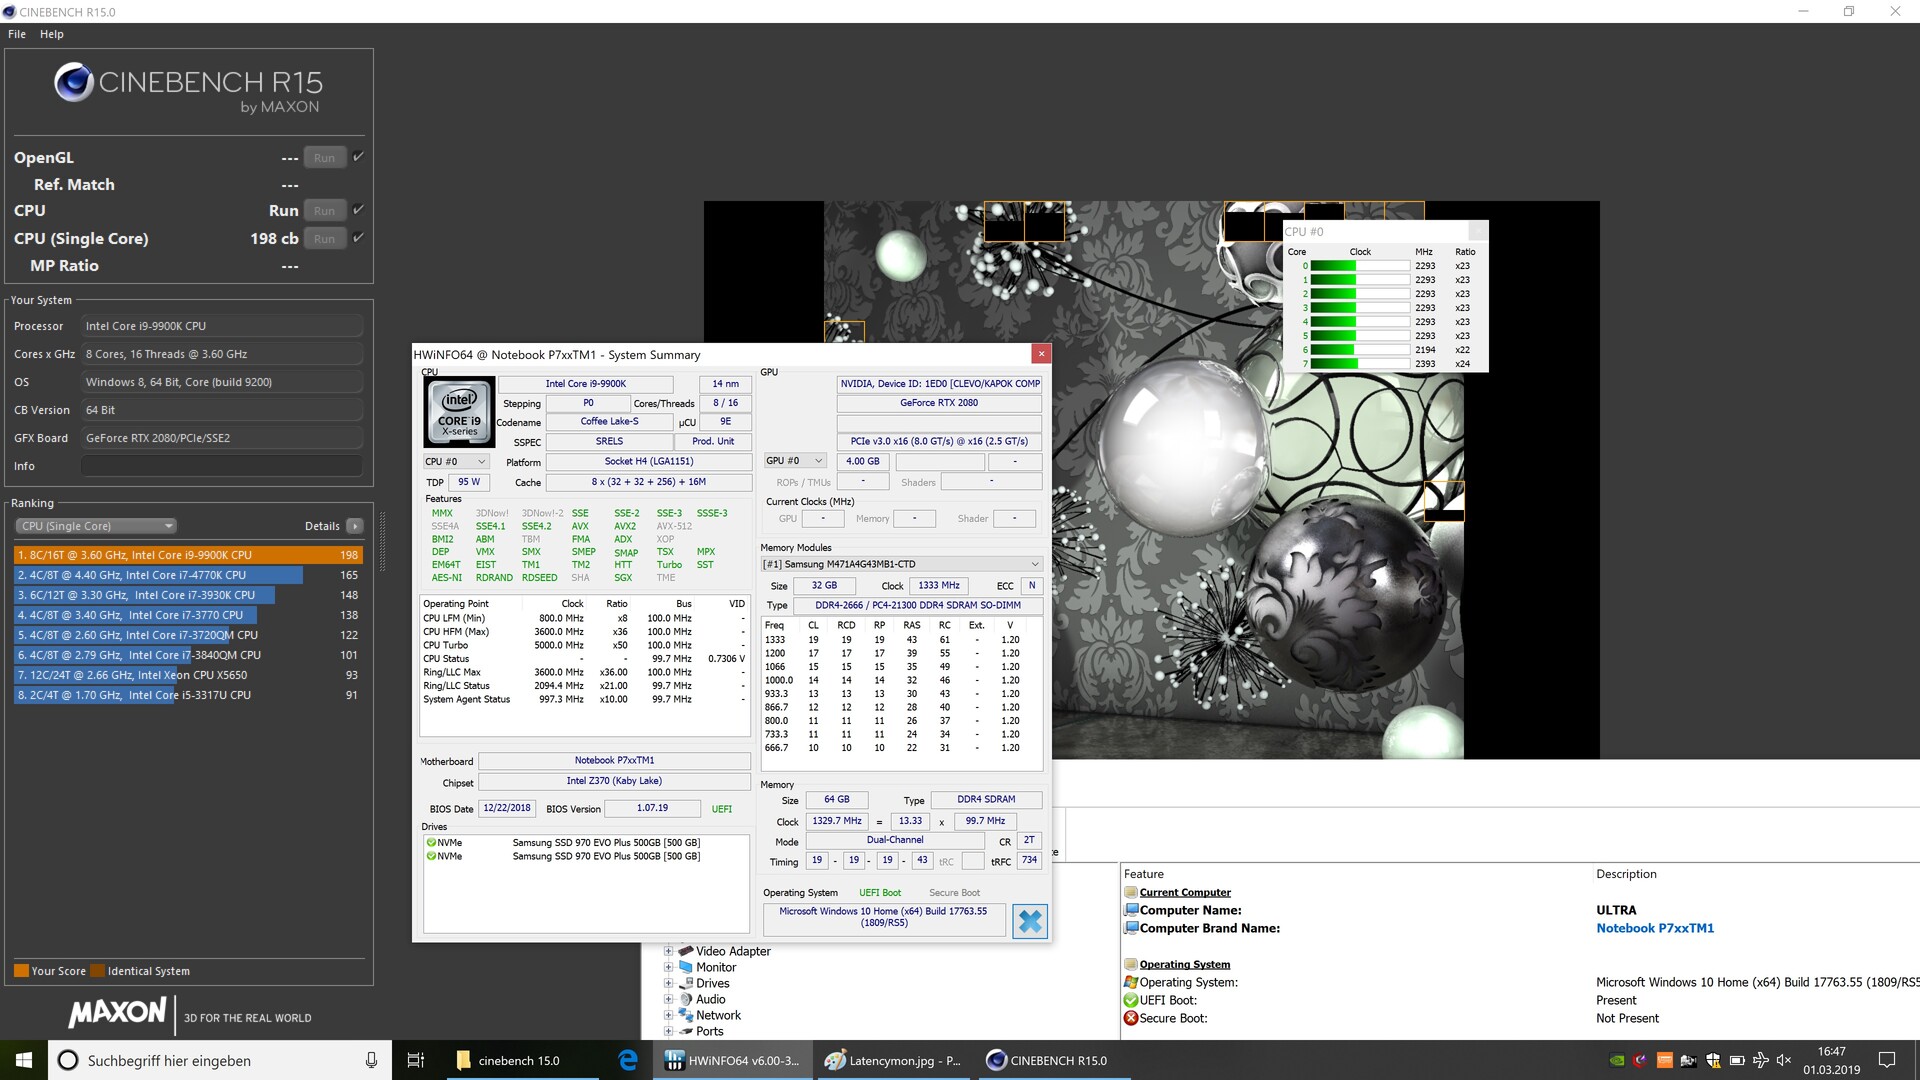Toggle the CPU (Single Core) checkbox
This screenshot has height=1080, width=1920.
(x=358, y=238)
